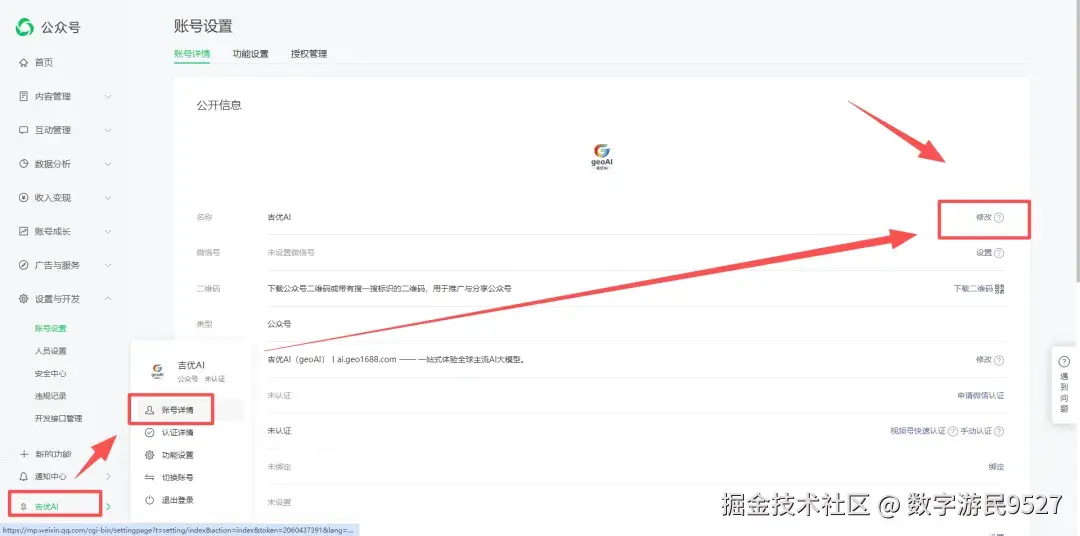
Task: Click the QR code icon beside 下载二维码
Action: click(999, 288)
